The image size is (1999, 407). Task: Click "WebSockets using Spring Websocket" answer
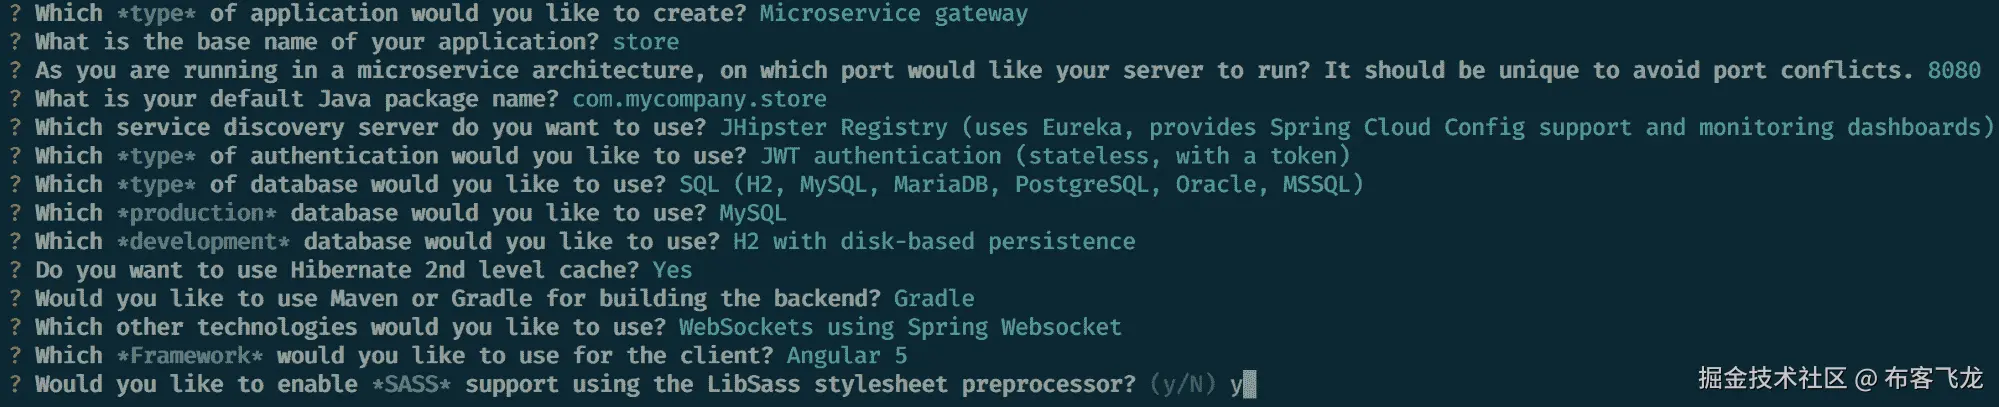[x=900, y=327]
